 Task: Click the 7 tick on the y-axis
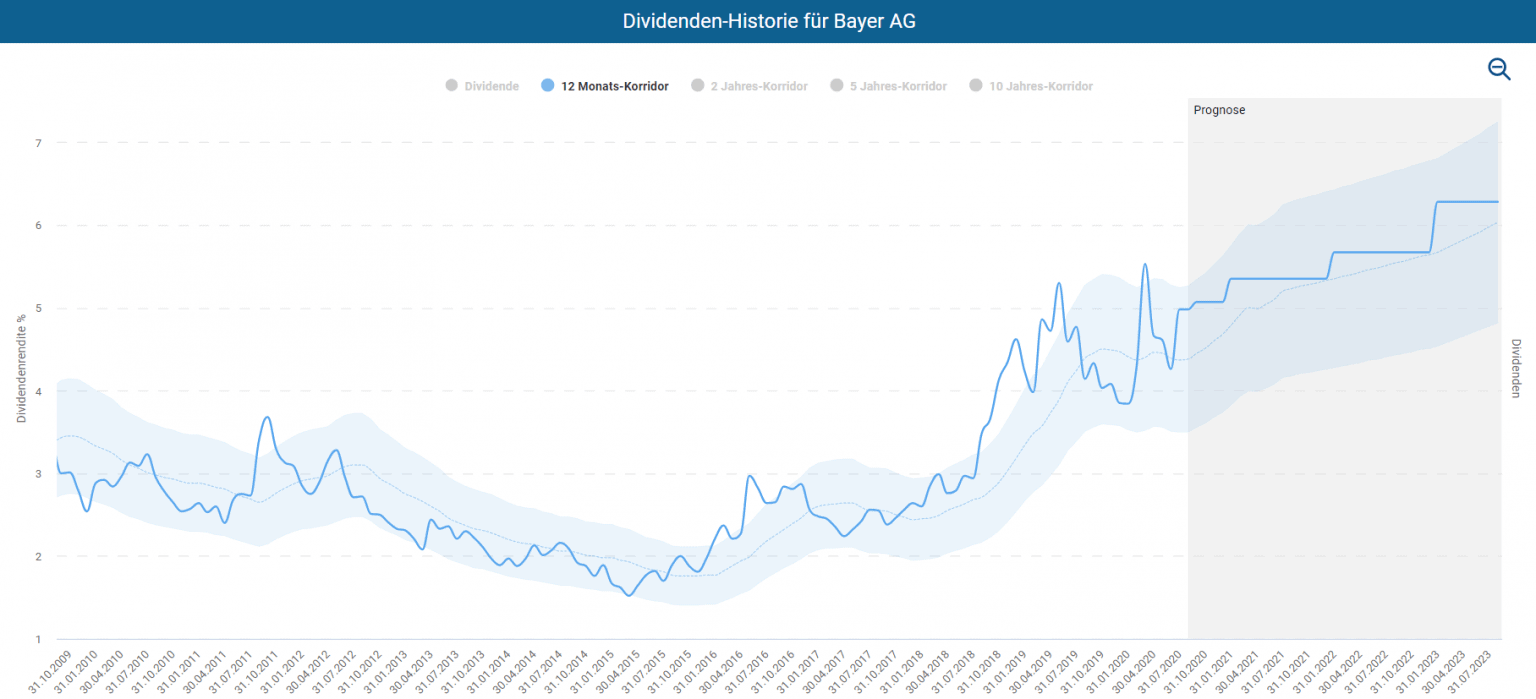pyautogui.click(x=38, y=143)
